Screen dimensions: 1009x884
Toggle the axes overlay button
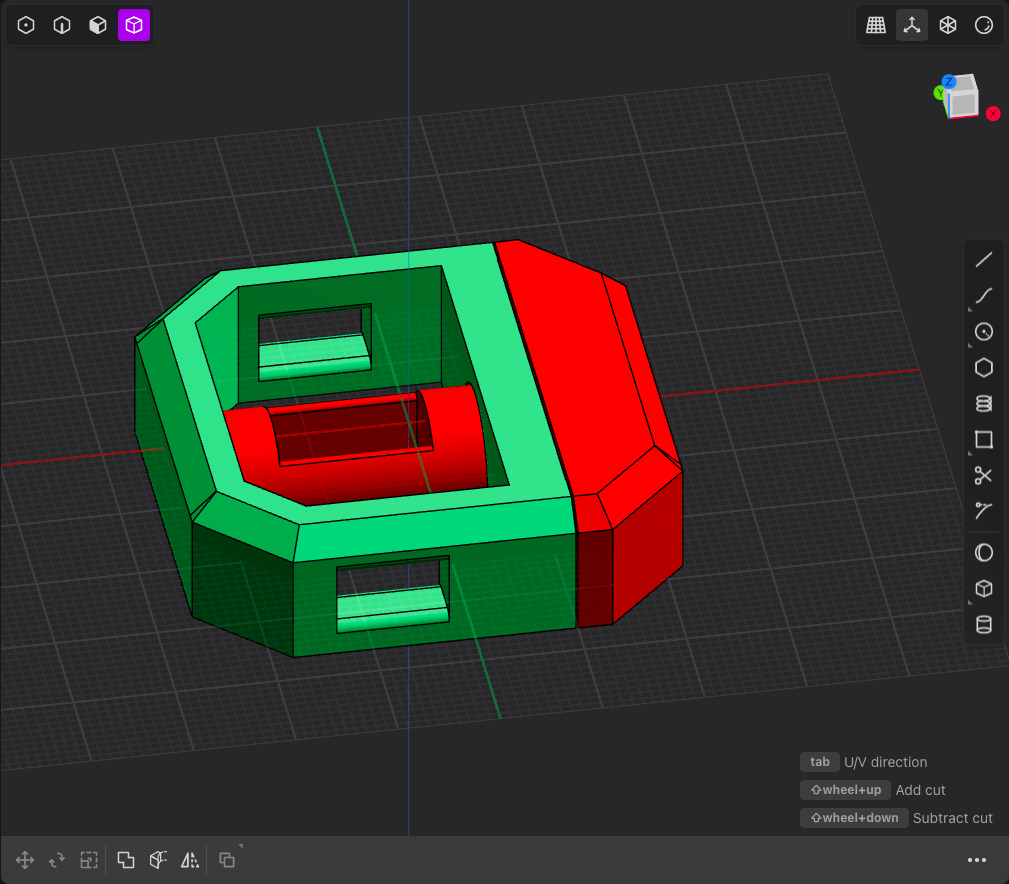point(912,26)
